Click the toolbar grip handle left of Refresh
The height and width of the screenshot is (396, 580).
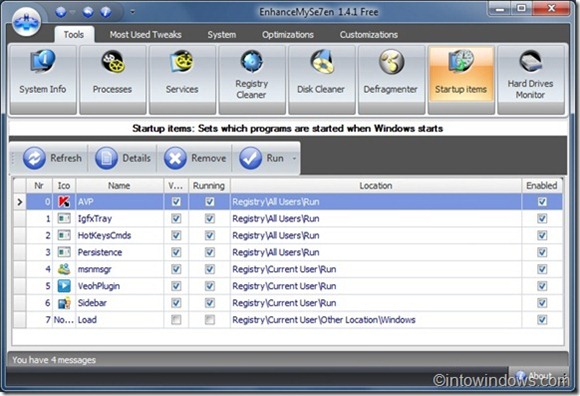pyautogui.click(x=13, y=159)
